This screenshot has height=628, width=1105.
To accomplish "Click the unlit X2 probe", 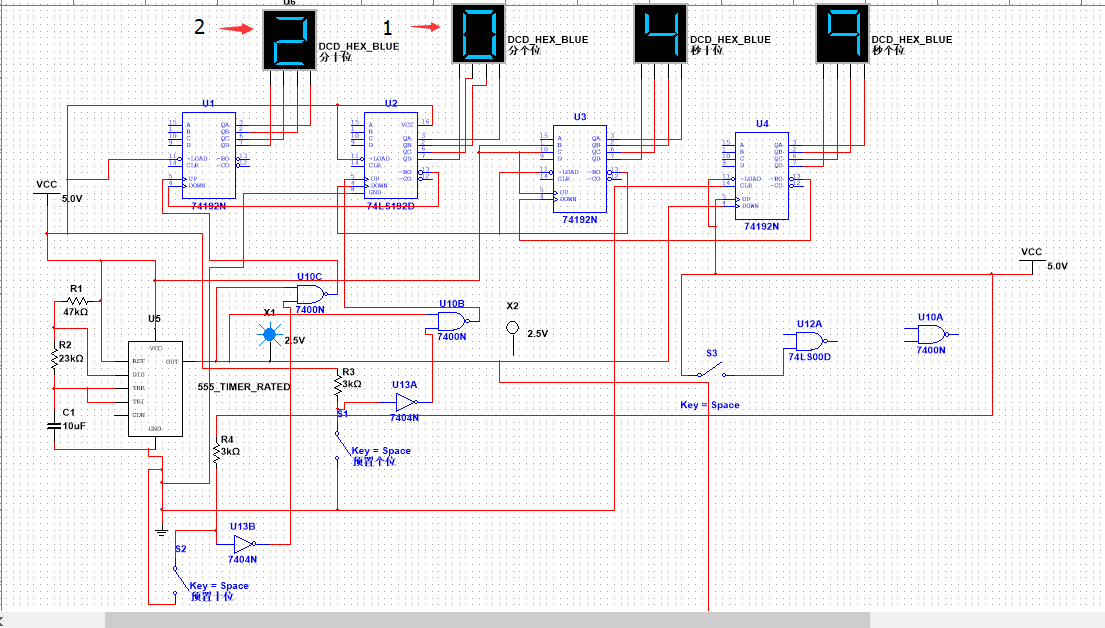I will 512,328.
